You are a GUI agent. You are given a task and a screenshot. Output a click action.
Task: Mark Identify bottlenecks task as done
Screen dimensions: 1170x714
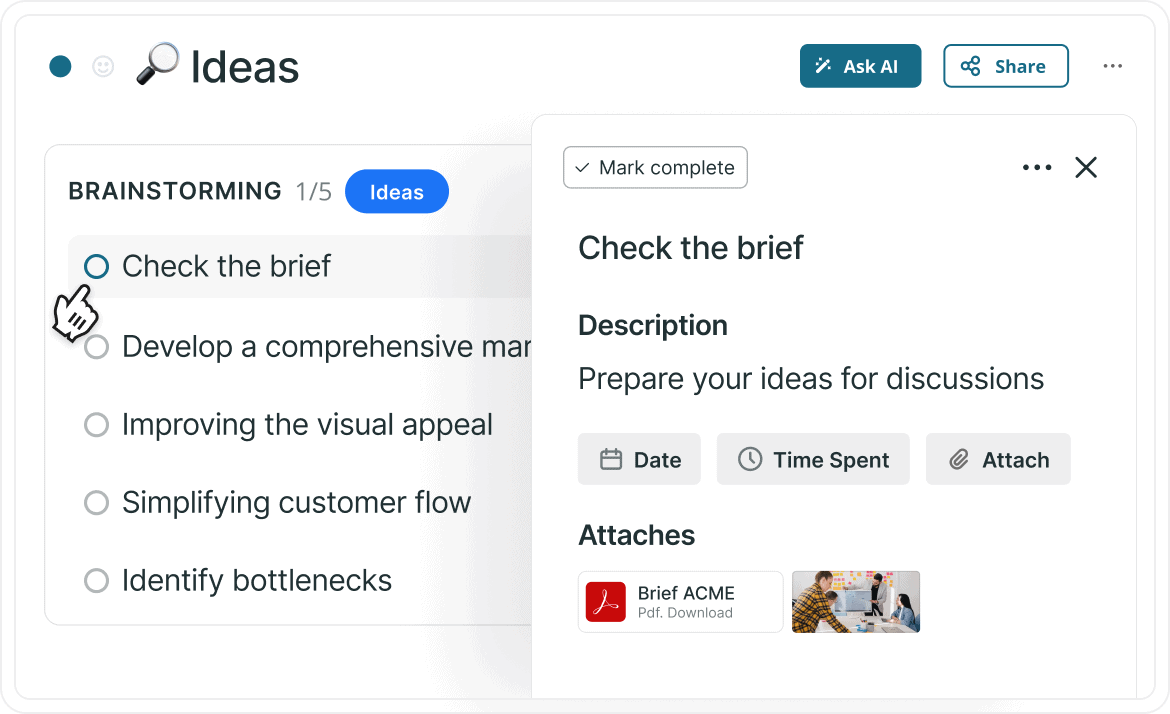coord(96,580)
